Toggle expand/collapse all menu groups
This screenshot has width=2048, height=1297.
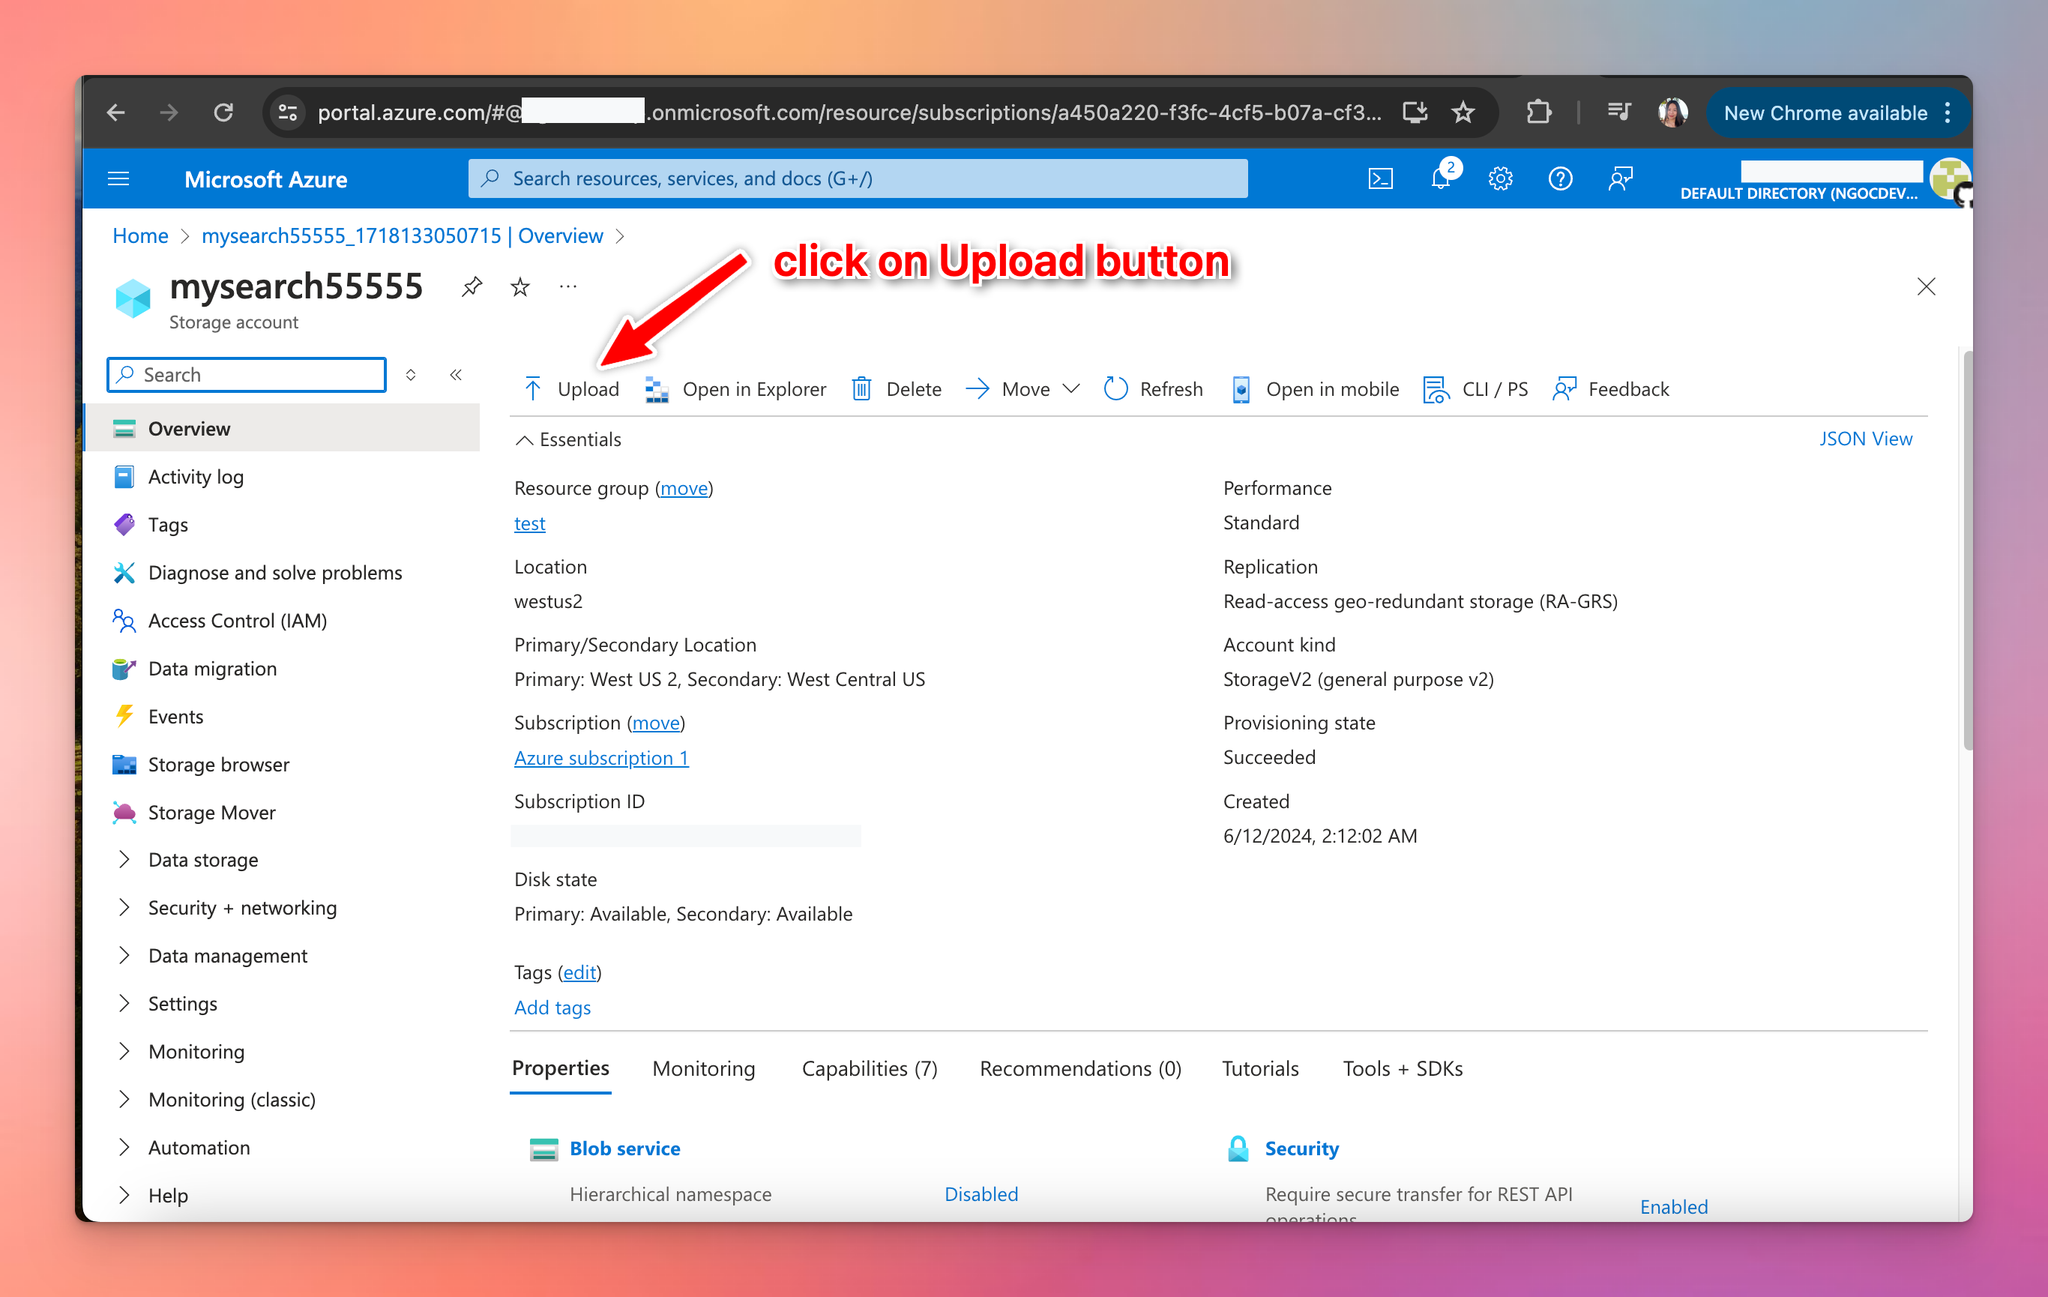(x=411, y=375)
